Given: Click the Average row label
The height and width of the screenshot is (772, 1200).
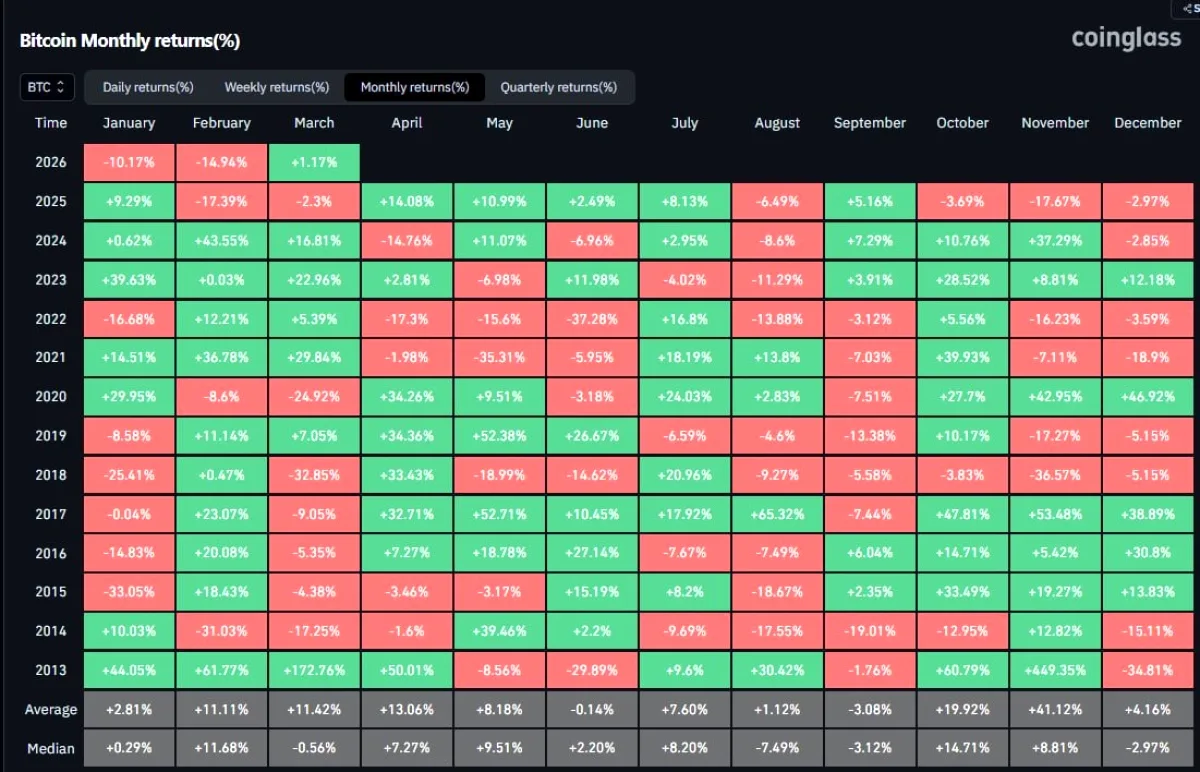Looking at the screenshot, I should pos(51,710).
